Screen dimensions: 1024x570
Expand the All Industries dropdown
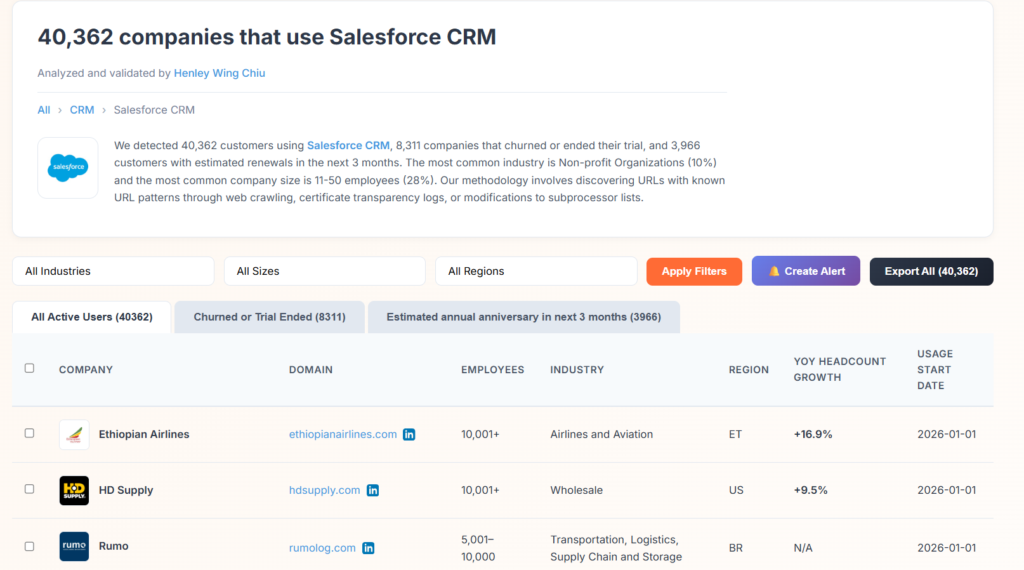[x=113, y=271]
